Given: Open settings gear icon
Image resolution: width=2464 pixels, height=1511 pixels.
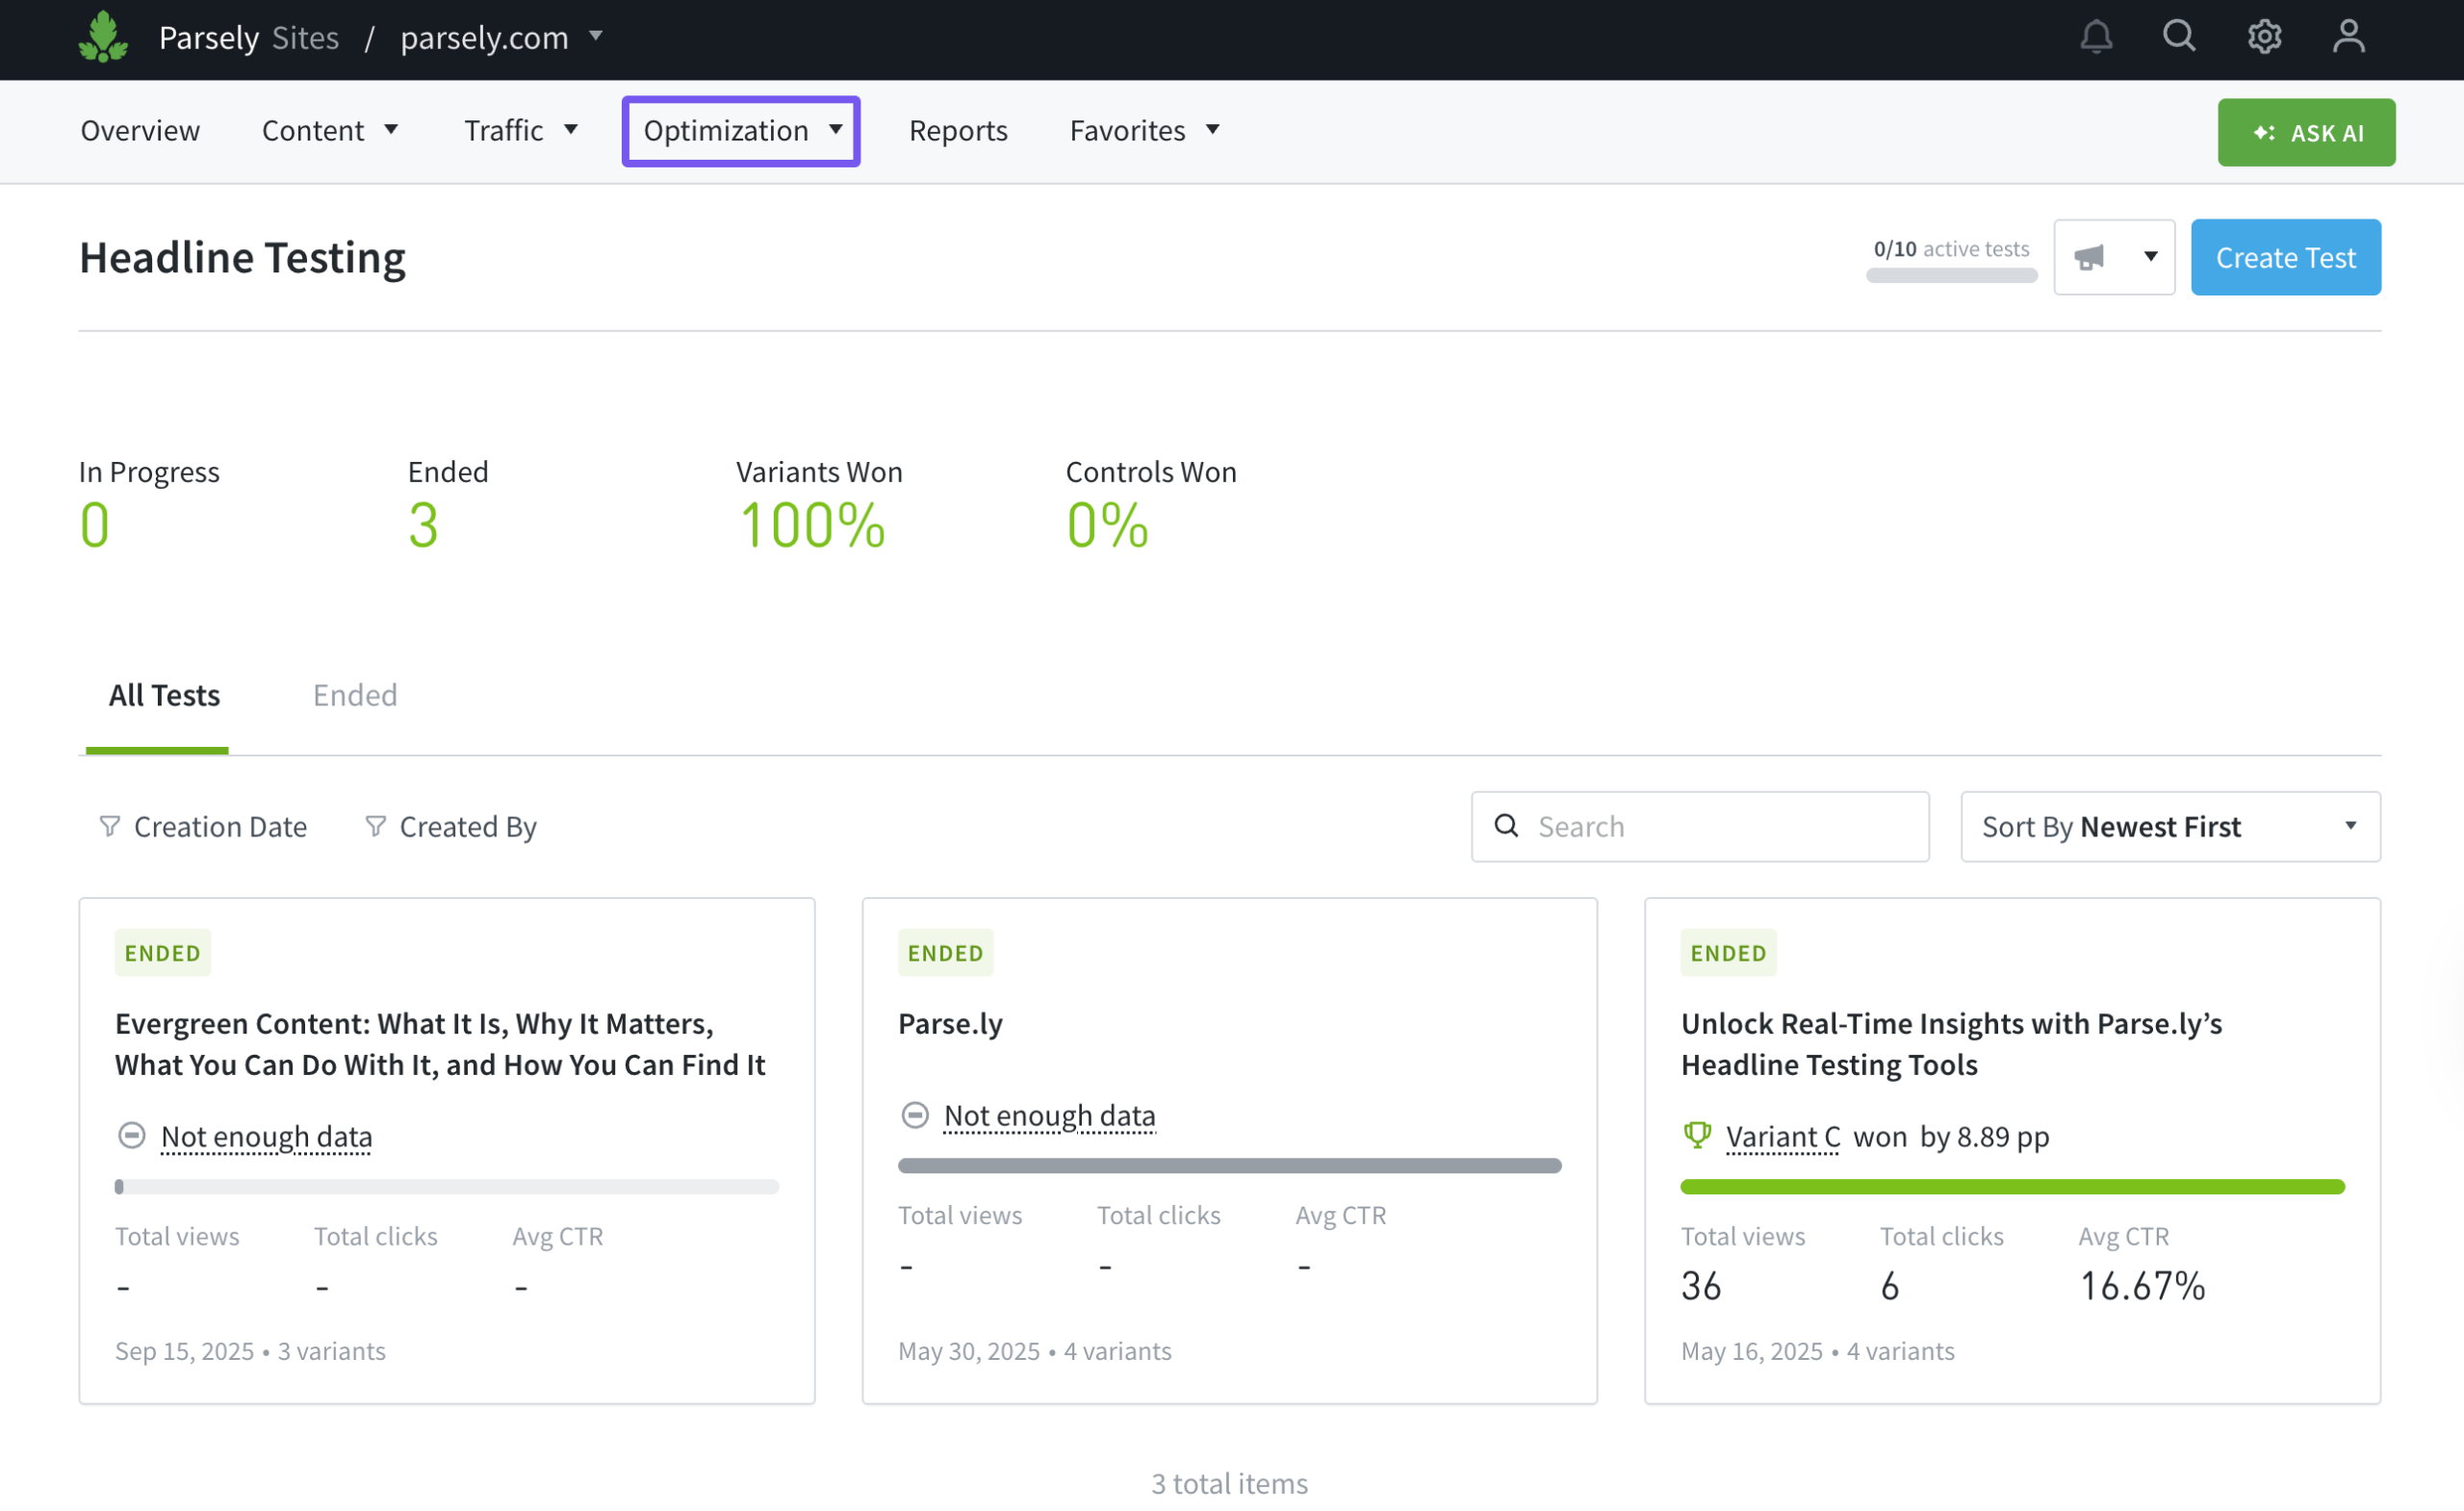Looking at the screenshot, I should click(x=2263, y=37).
